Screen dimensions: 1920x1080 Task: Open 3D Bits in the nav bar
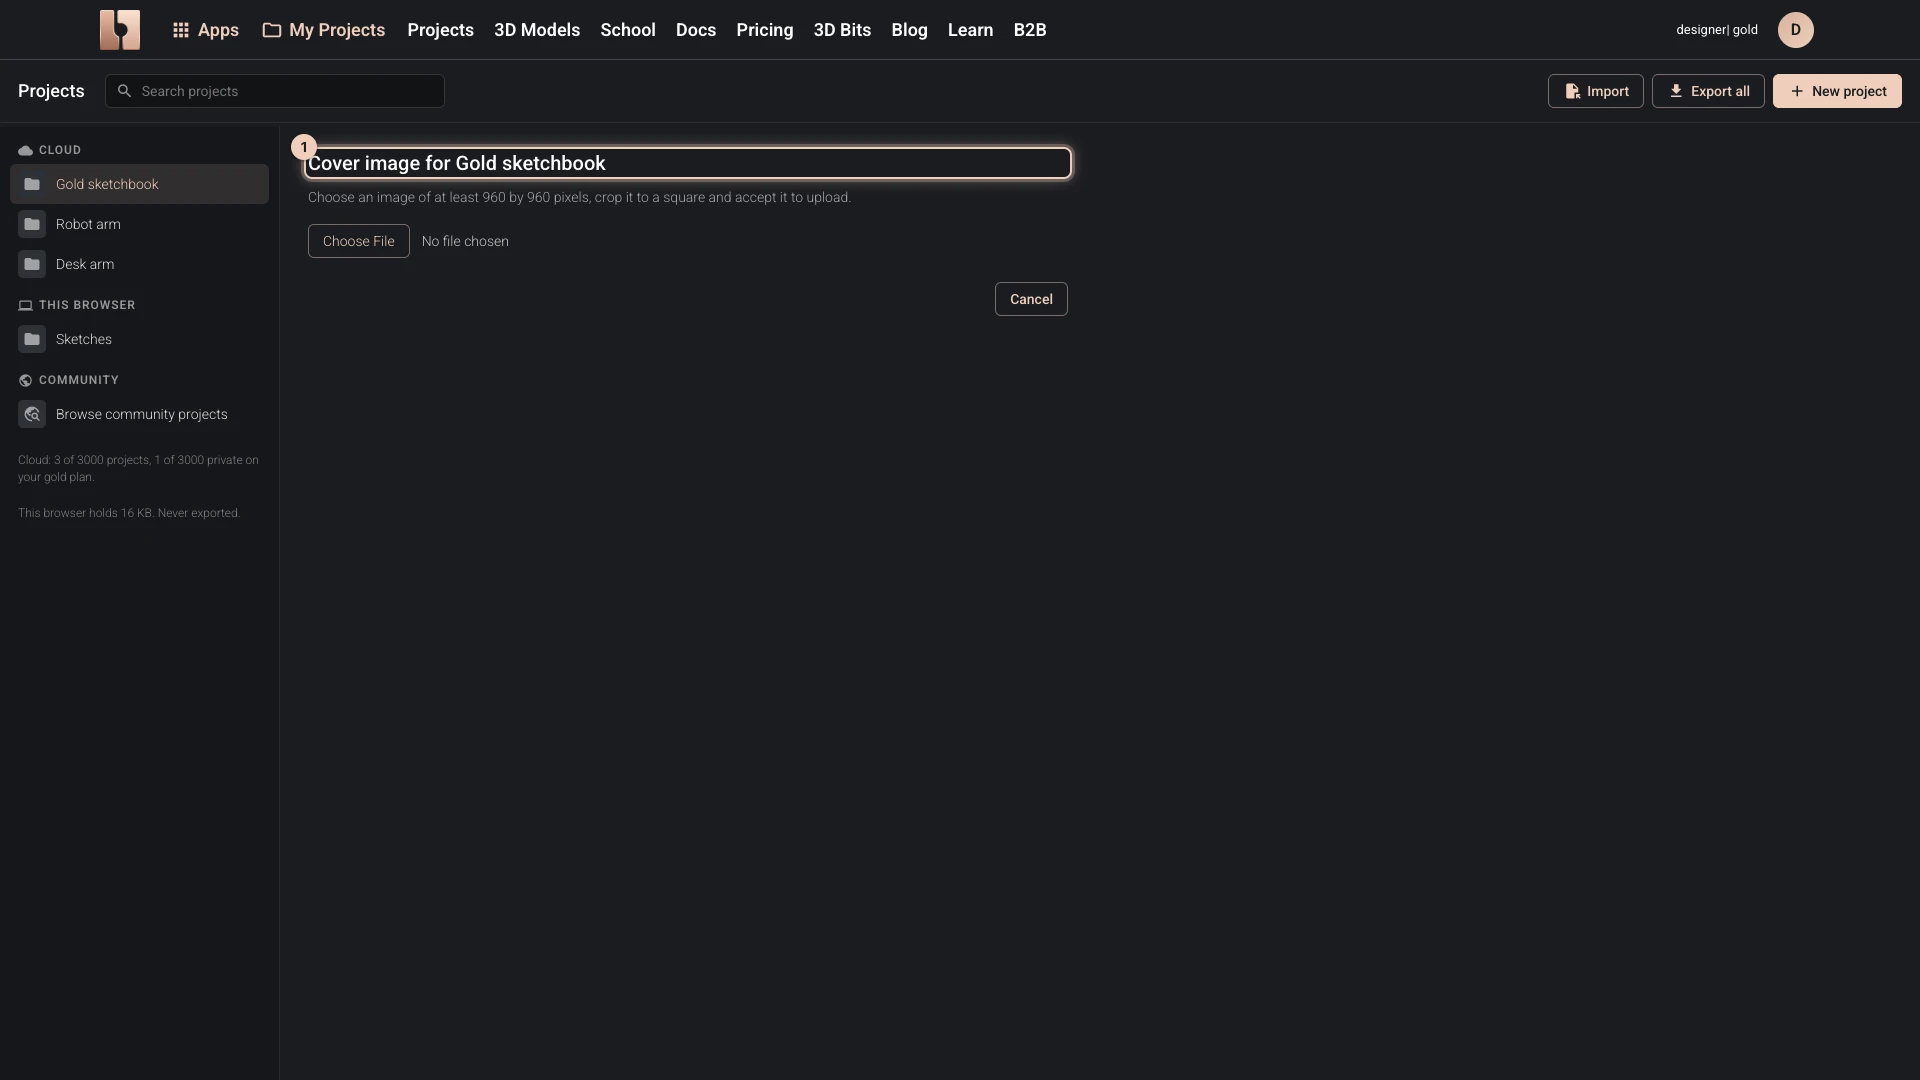(x=842, y=30)
